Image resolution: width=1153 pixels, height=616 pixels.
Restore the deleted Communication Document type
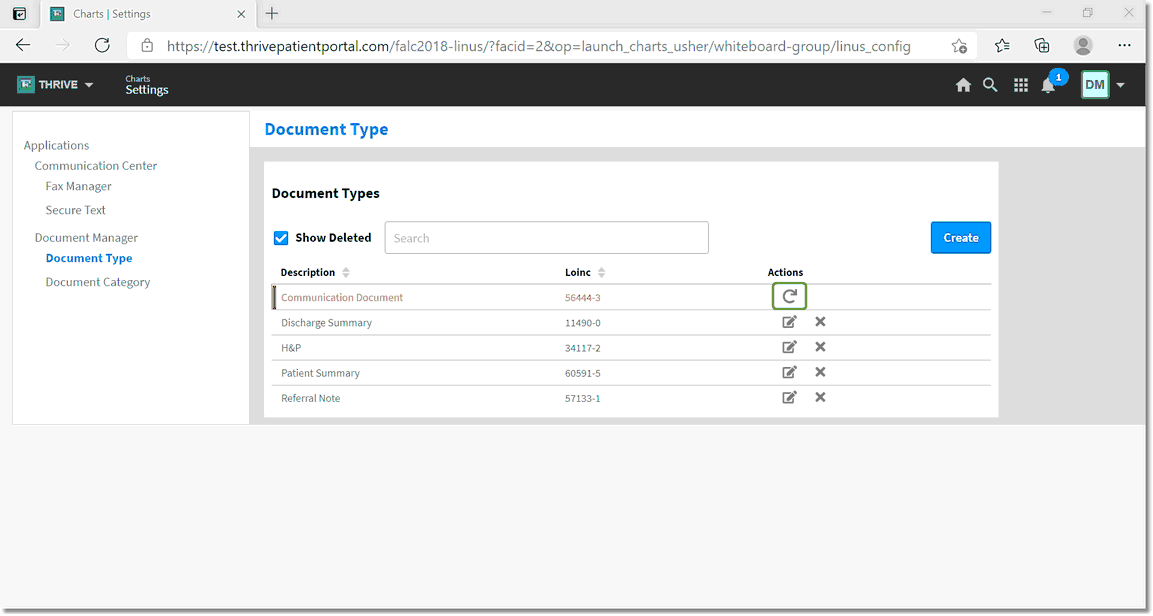click(x=789, y=296)
